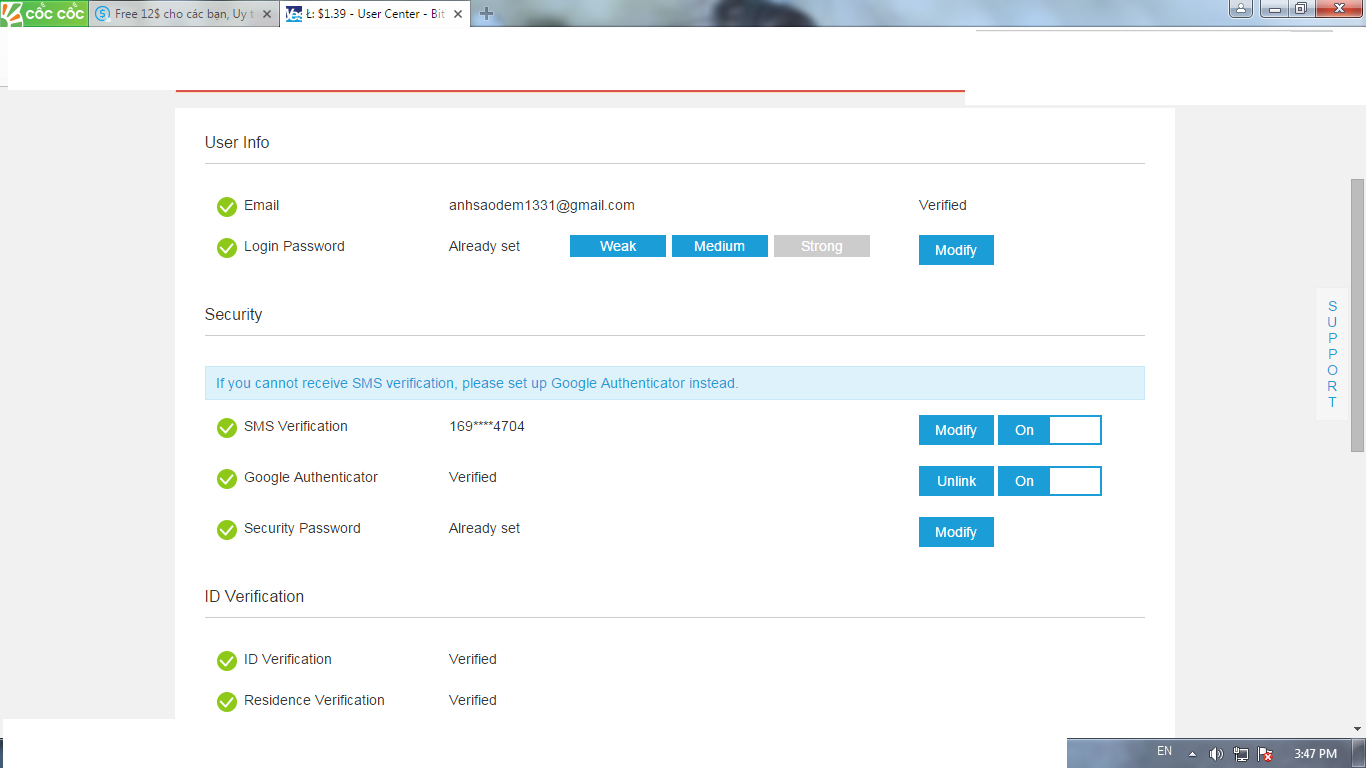Toggle the SMS Verification On switch
Viewport: 1366px width, 768px height.
click(x=1050, y=430)
